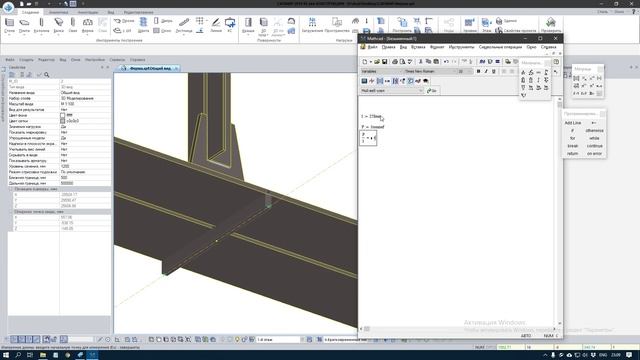Click the grid color swatch c0c0c0
The height and width of the screenshot is (360, 640).
[62, 121]
